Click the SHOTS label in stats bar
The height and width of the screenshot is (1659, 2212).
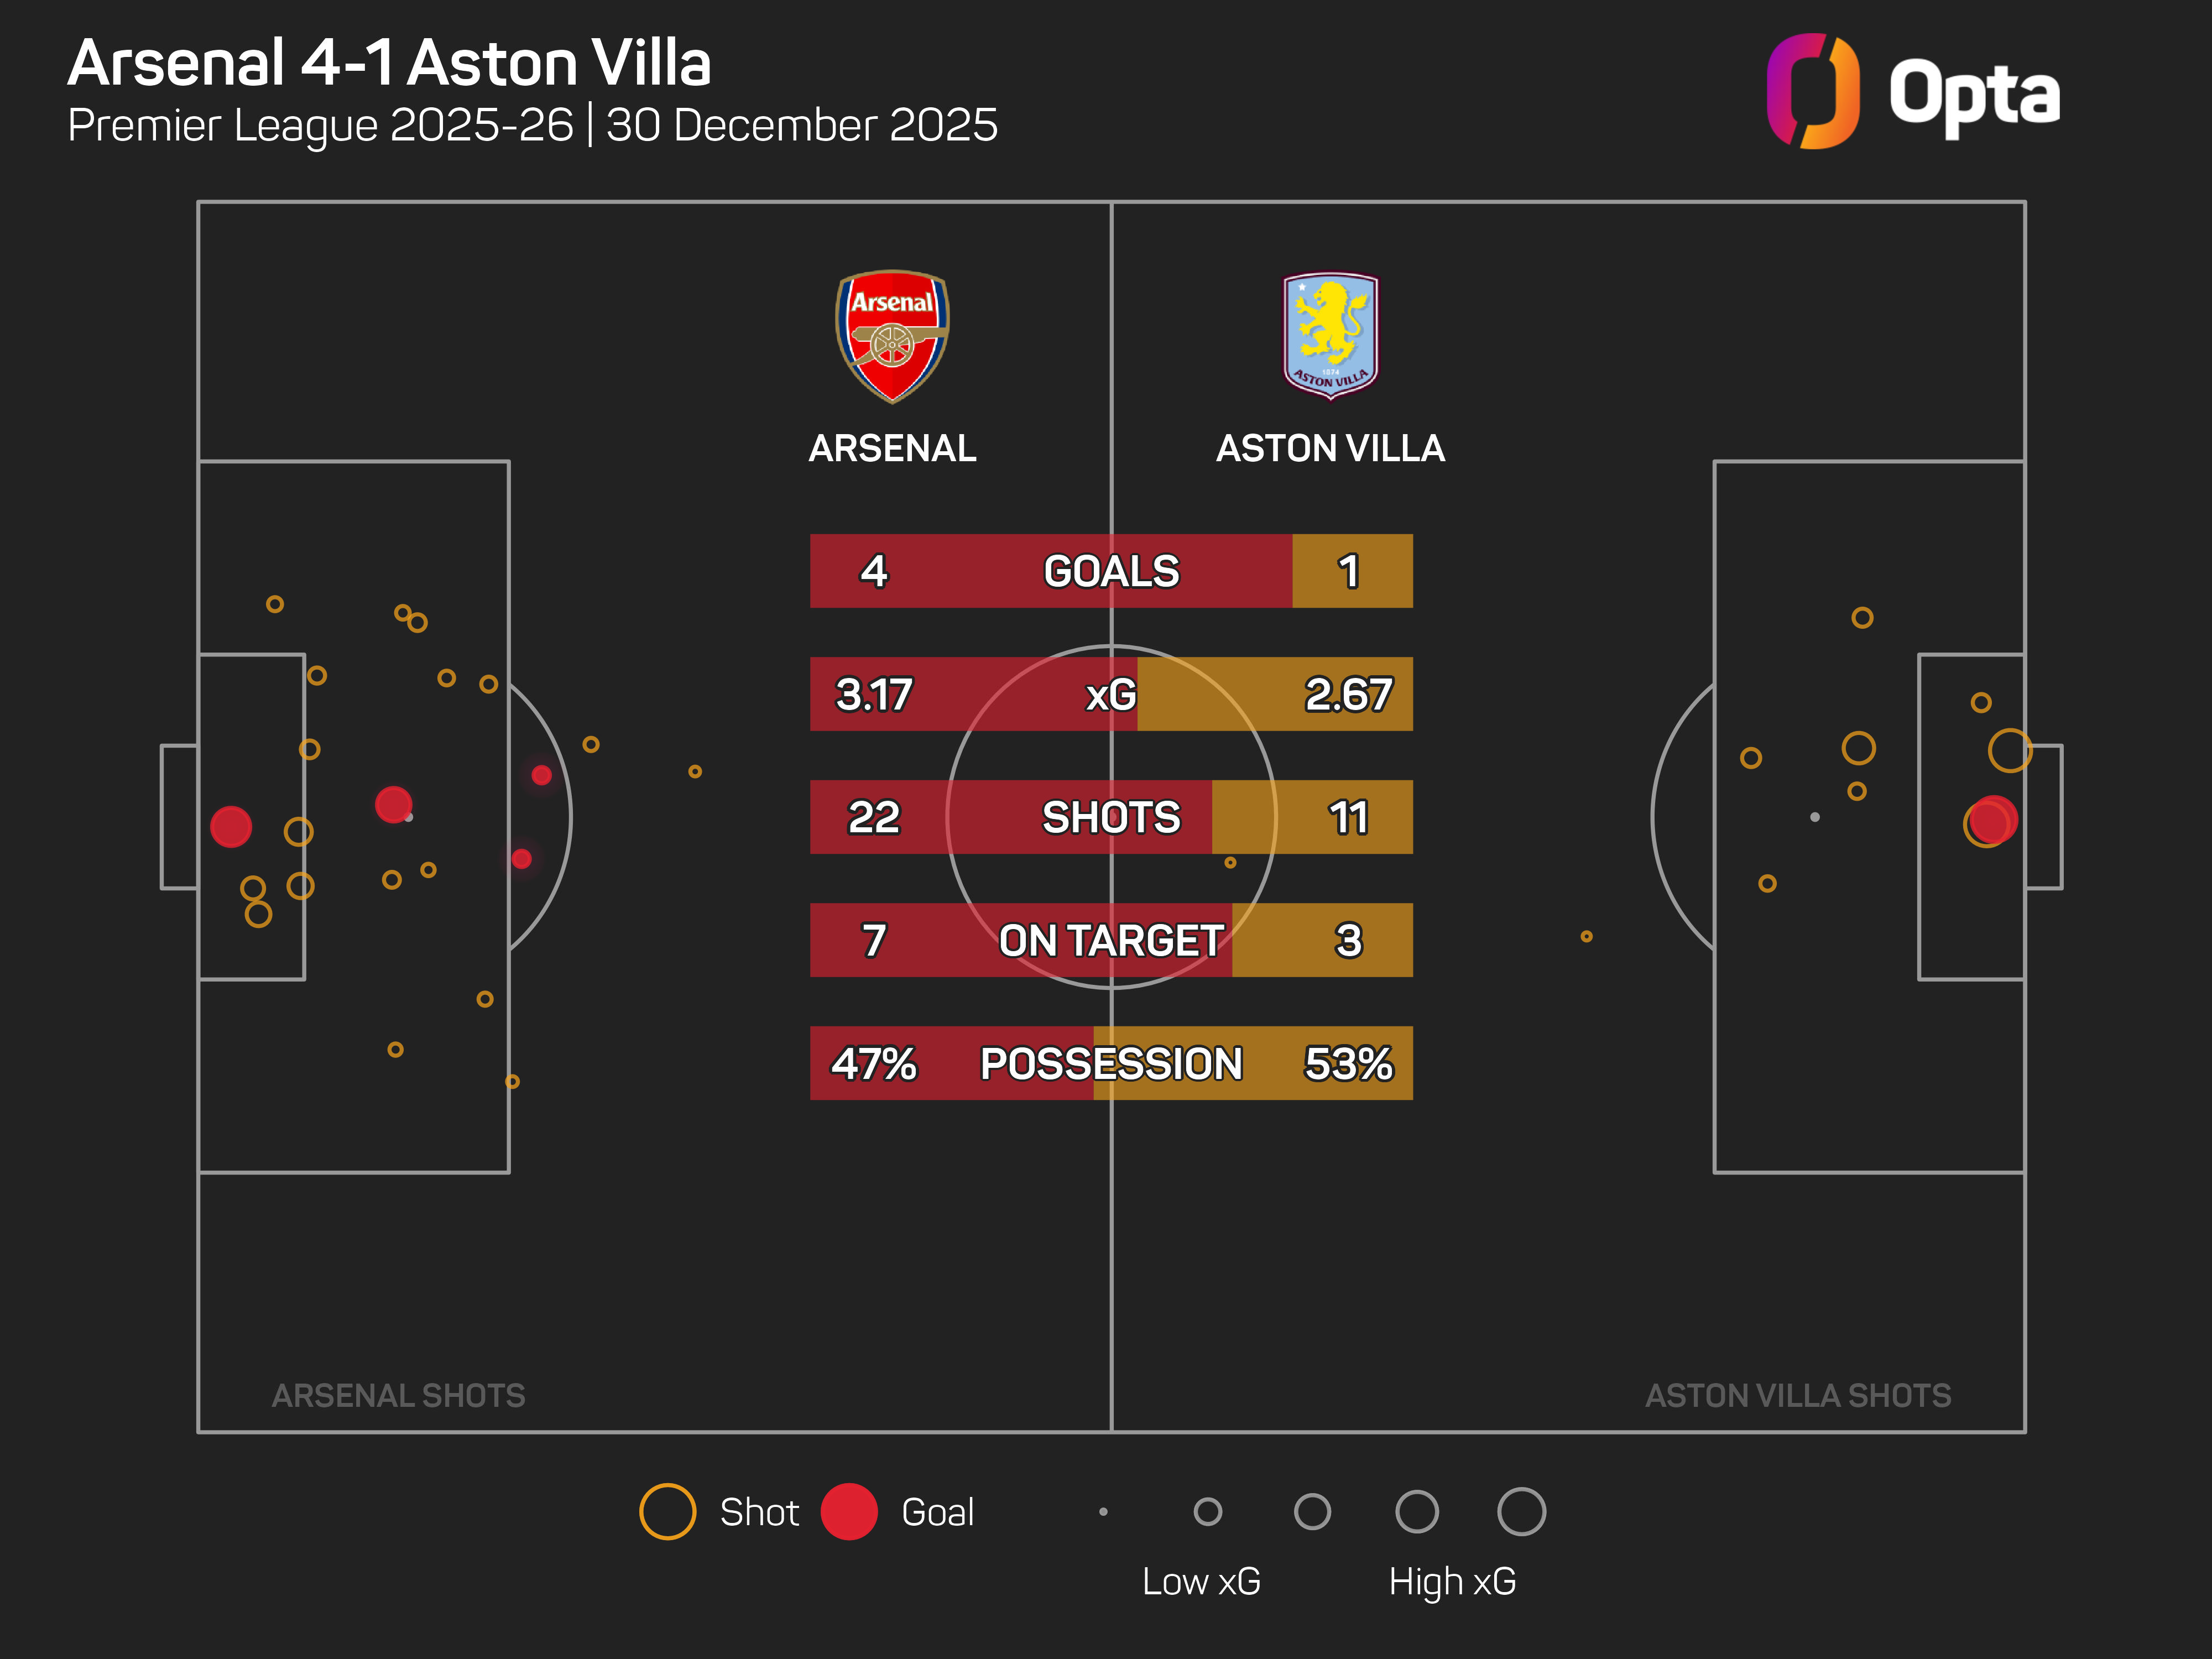pyautogui.click(x=1111, y=817)
